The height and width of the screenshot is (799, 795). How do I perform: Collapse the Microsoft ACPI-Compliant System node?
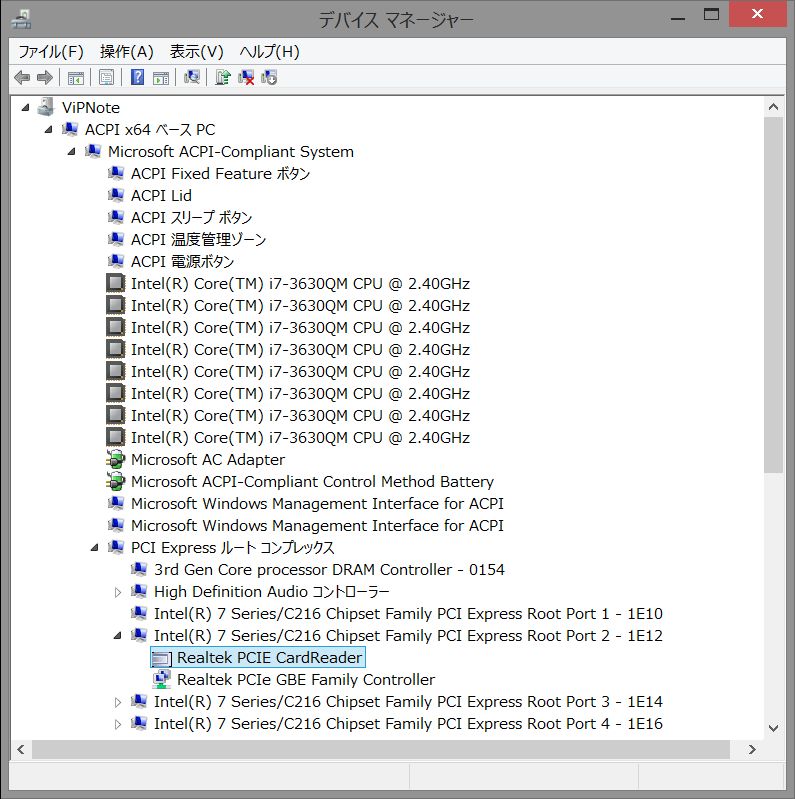pos(71,151)
